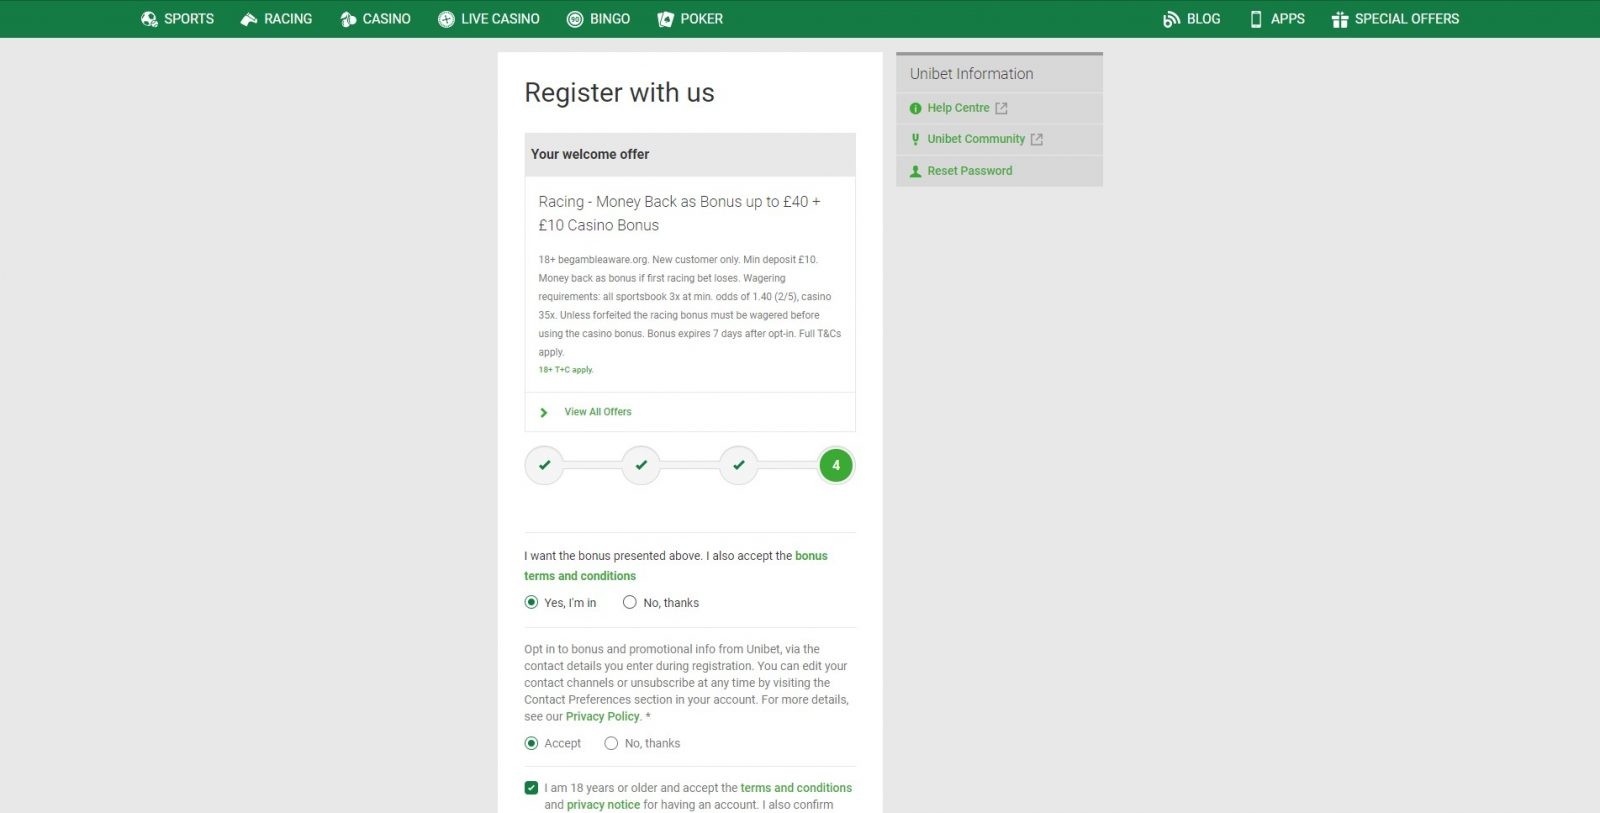Open the Help Centre link
1600x813 pixels.
pos(958,108)
